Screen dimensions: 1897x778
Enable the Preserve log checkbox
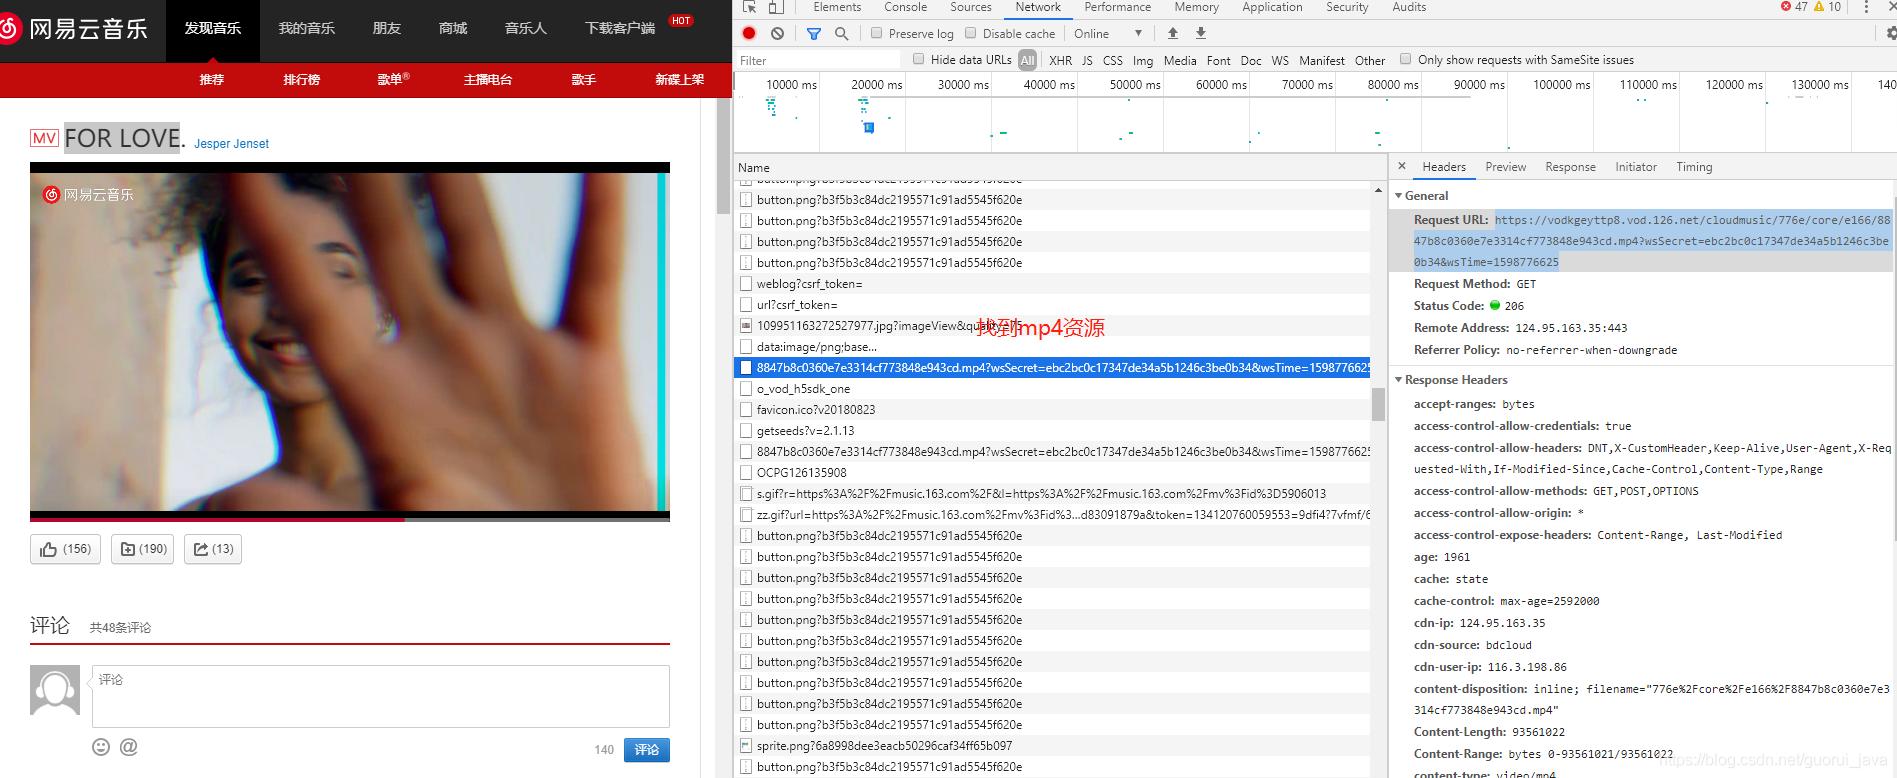[877, 33]
